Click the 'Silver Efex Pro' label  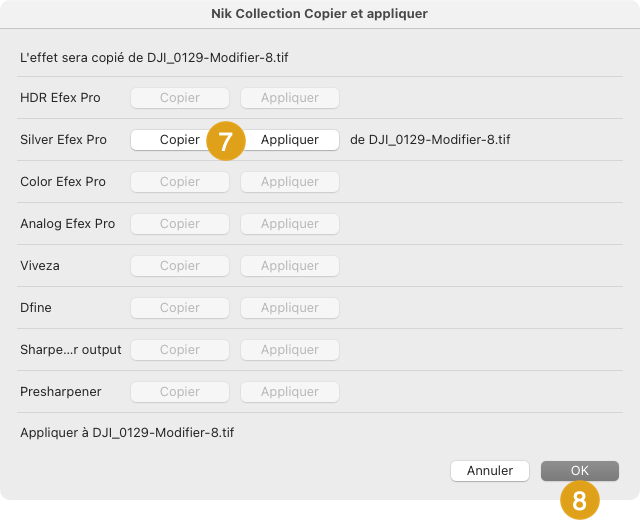coord(63,140)
